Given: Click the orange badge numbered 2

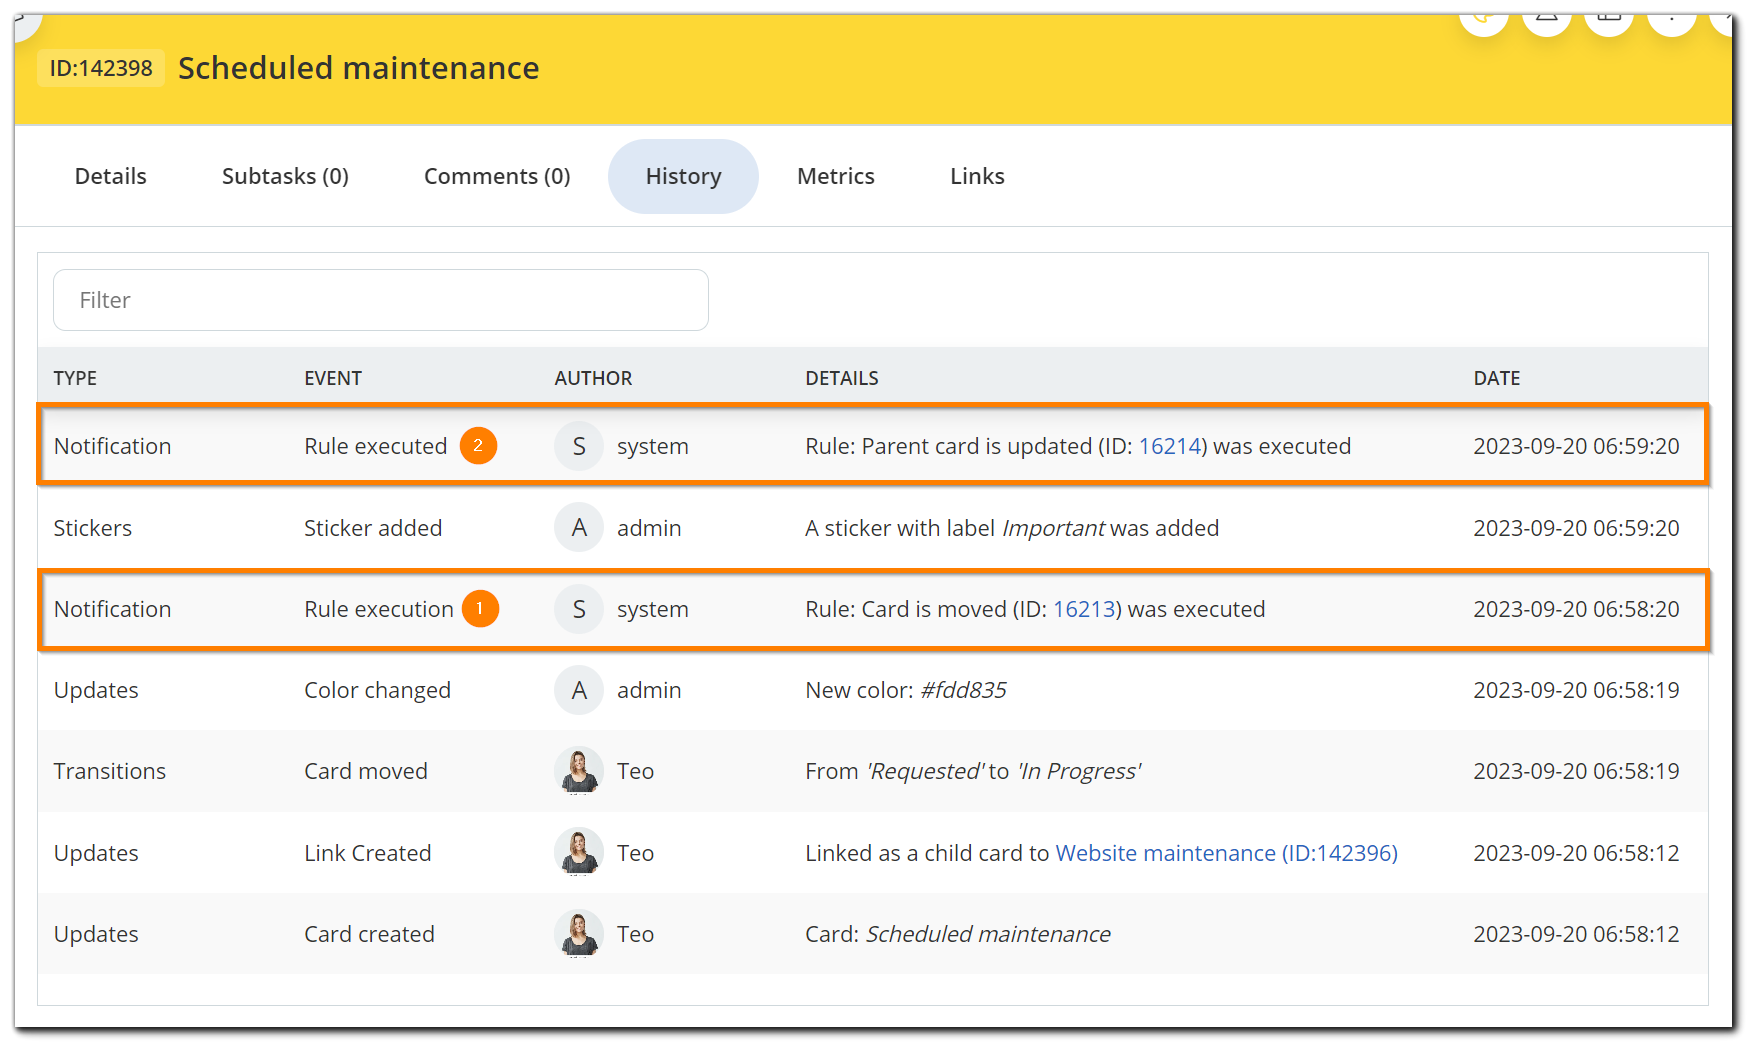Looking at the screenshot, I should [x=478, y=446].
